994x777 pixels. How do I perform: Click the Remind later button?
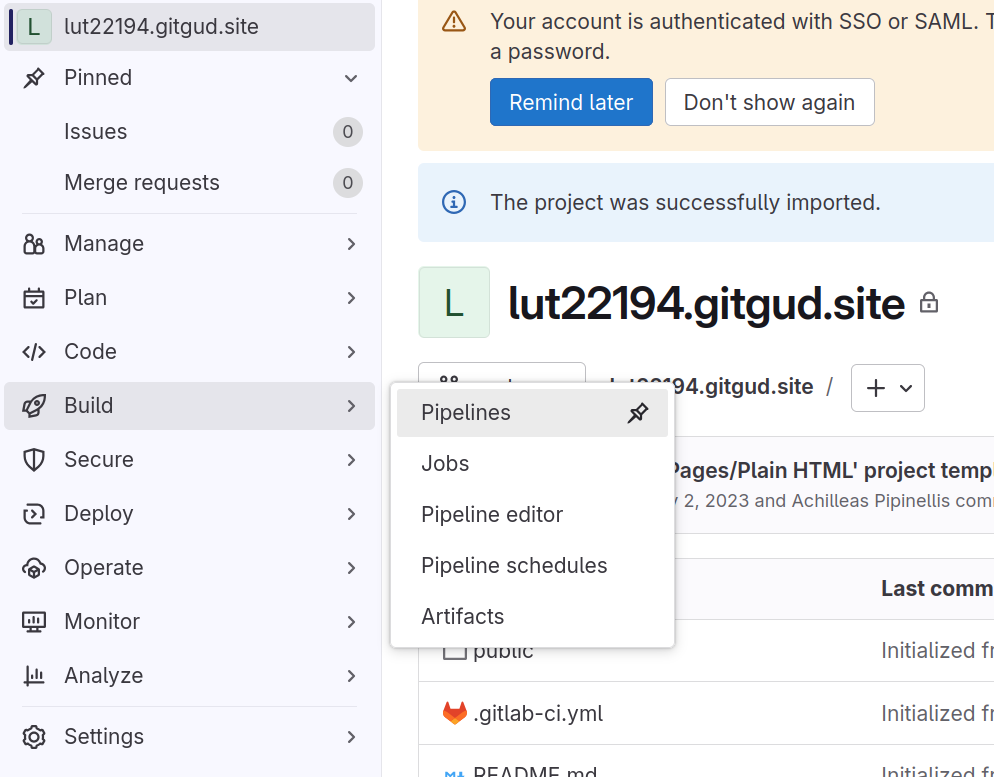(x=571, y=102)
